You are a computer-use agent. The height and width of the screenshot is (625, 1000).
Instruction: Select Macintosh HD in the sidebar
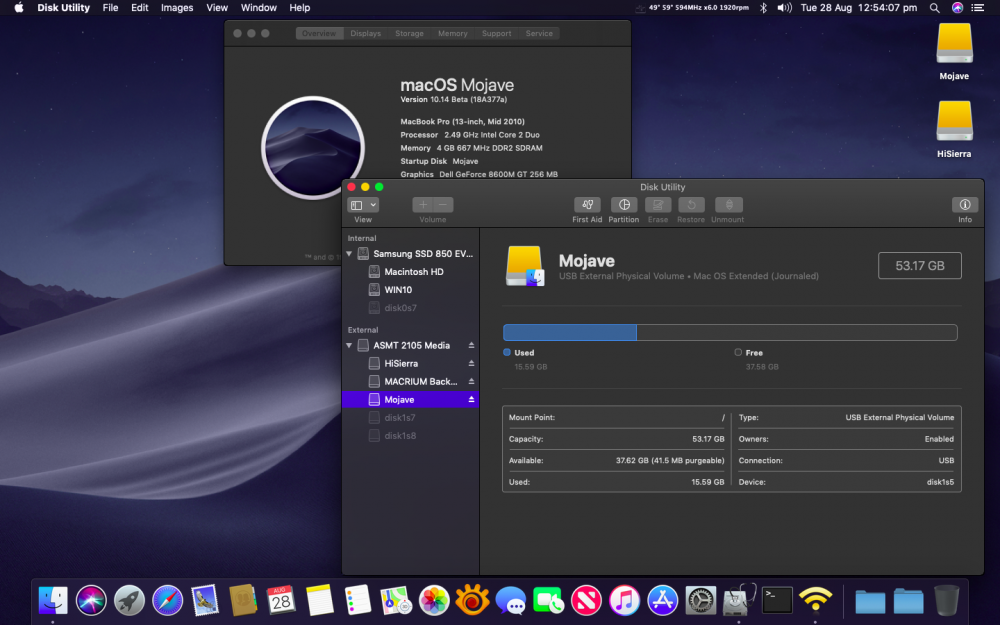click(x=411, y=272)
